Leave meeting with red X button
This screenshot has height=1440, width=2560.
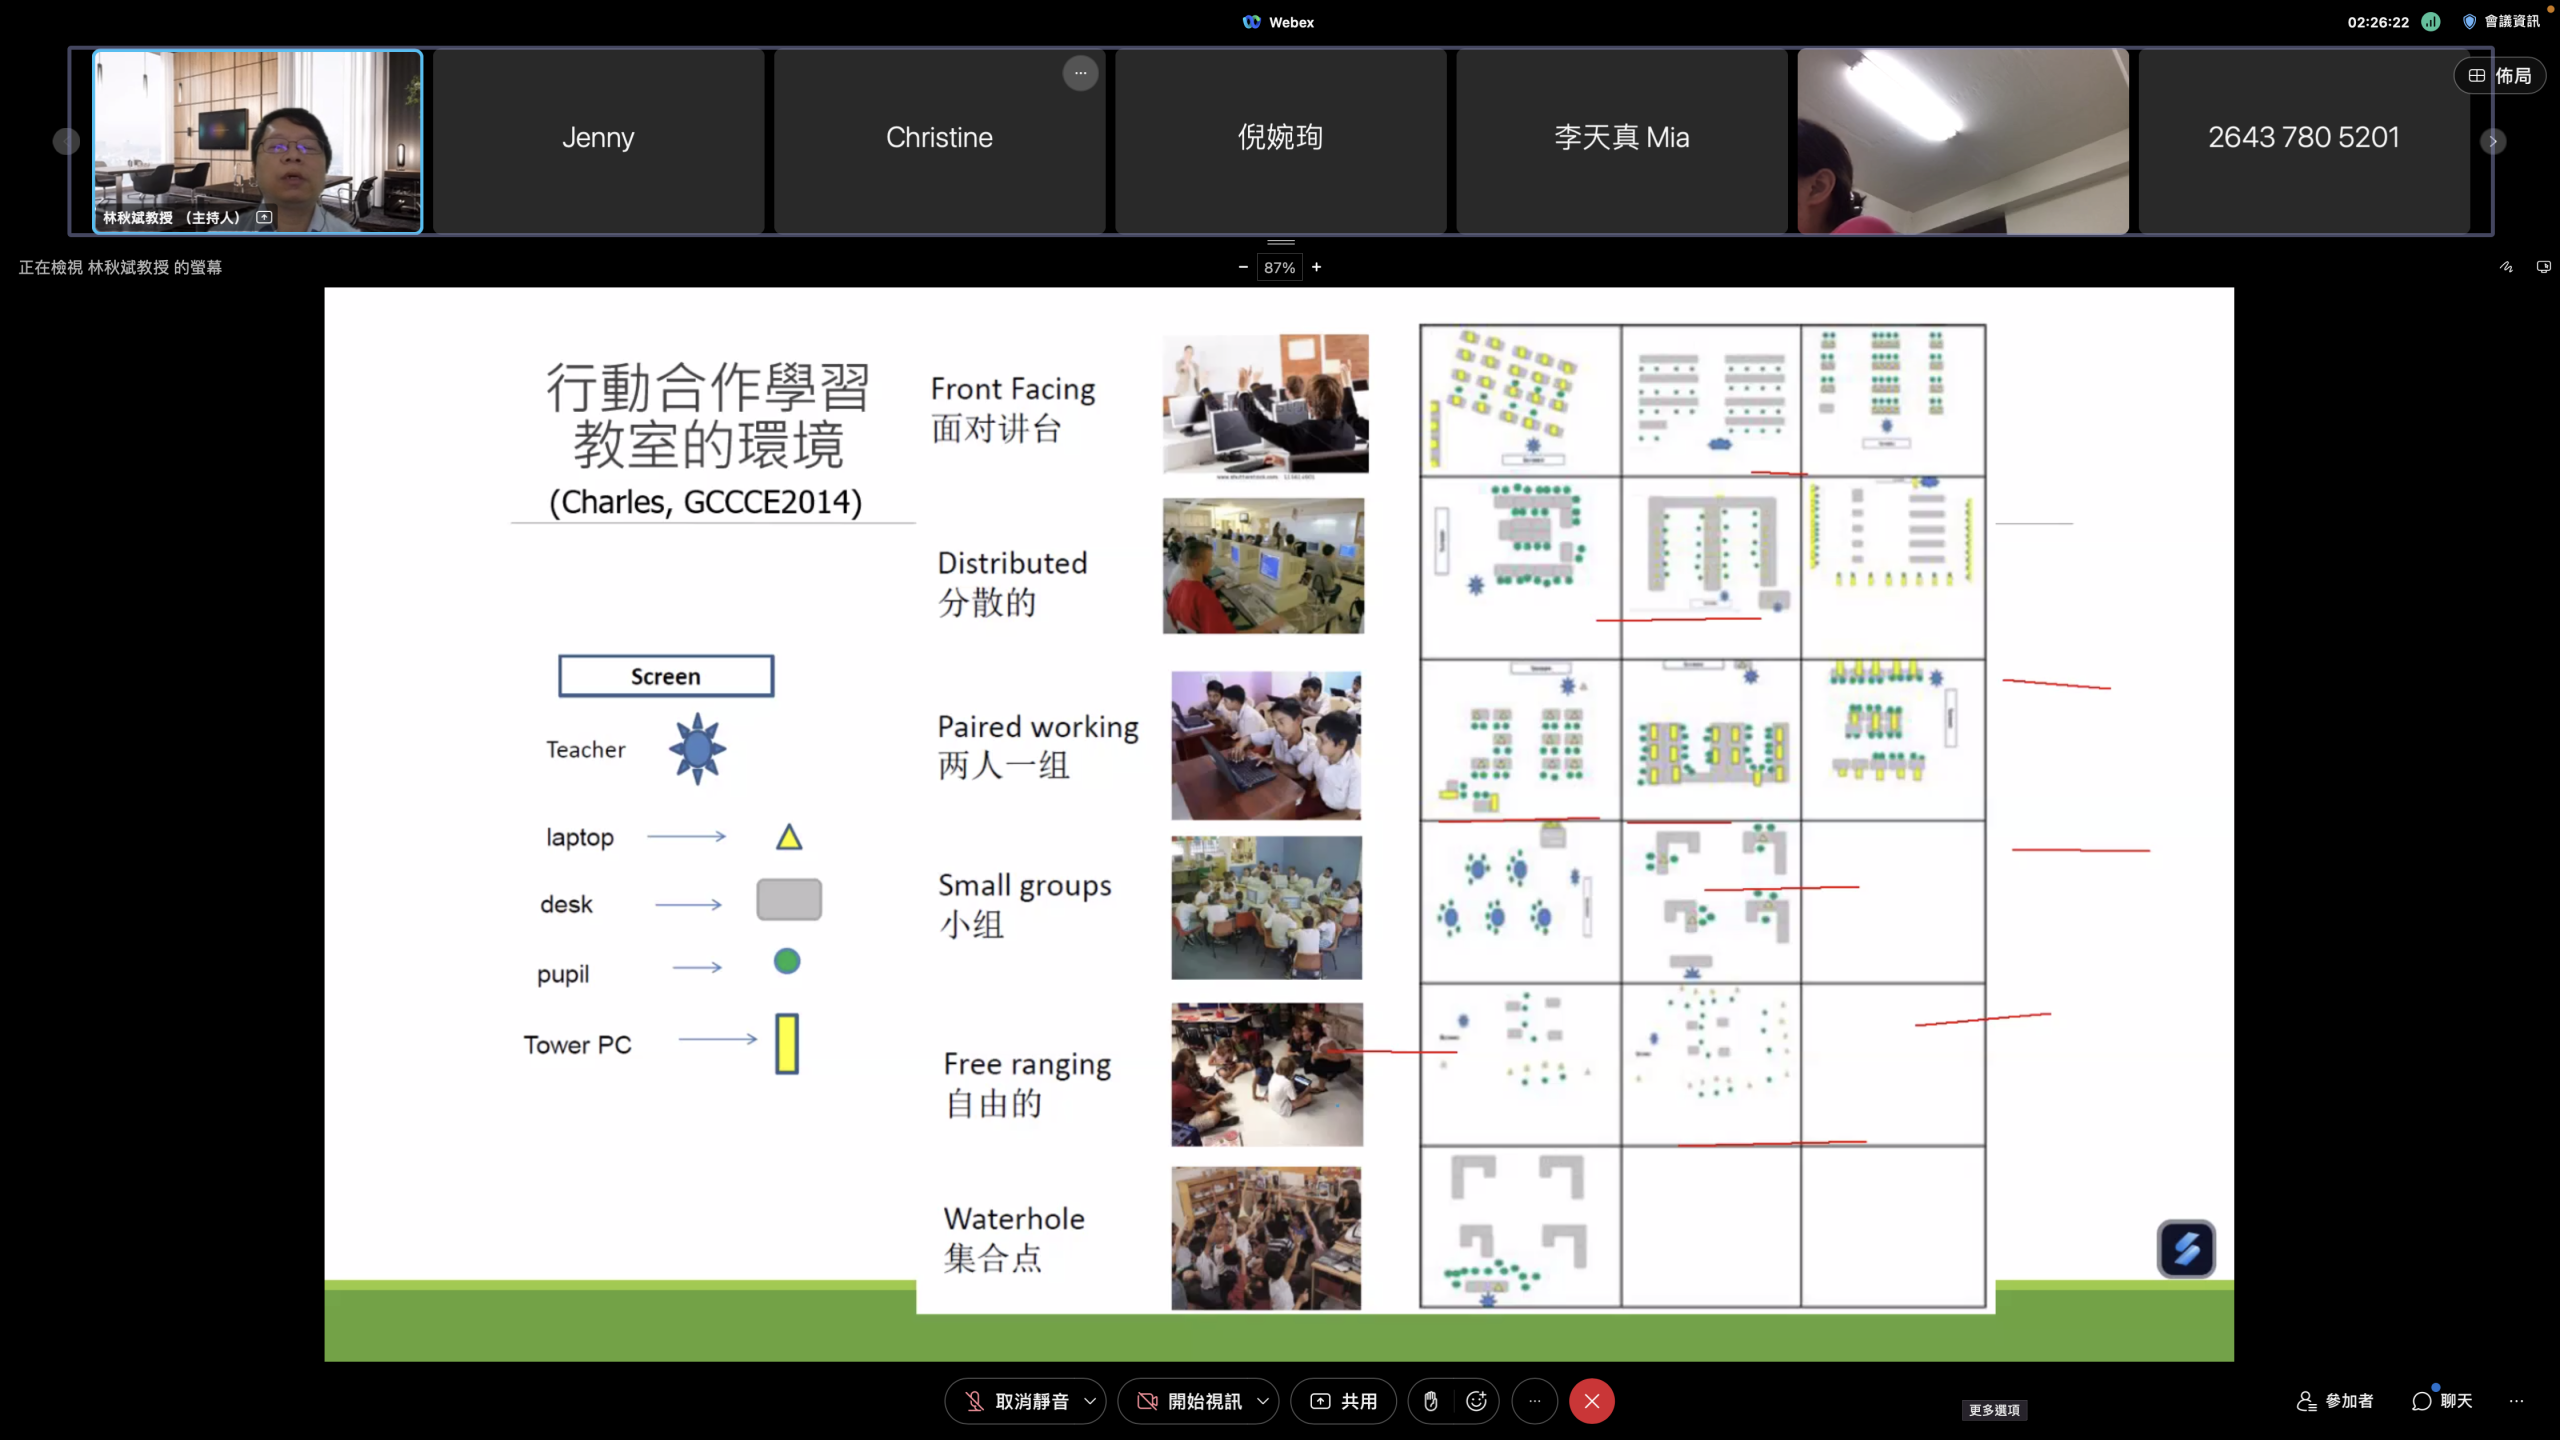pyautogui.click(x=1591, y=1401)
